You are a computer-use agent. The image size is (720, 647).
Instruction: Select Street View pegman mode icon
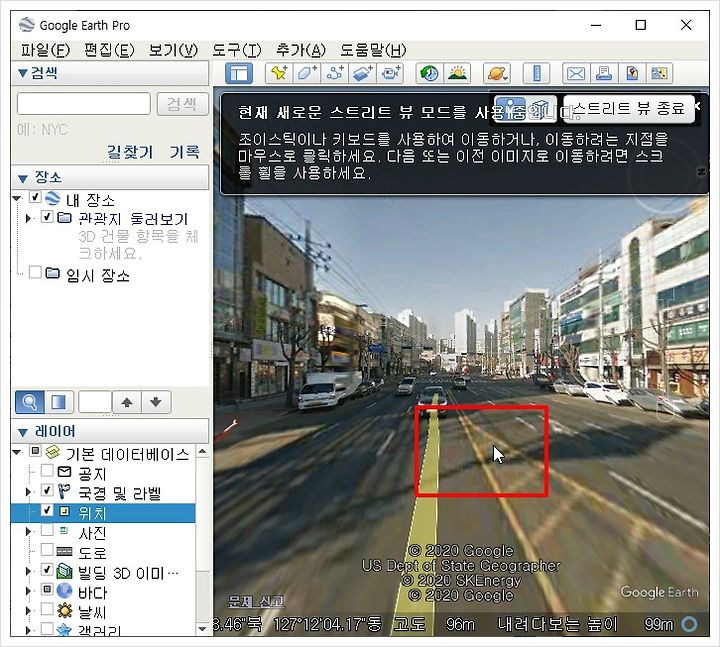[510, 109]
